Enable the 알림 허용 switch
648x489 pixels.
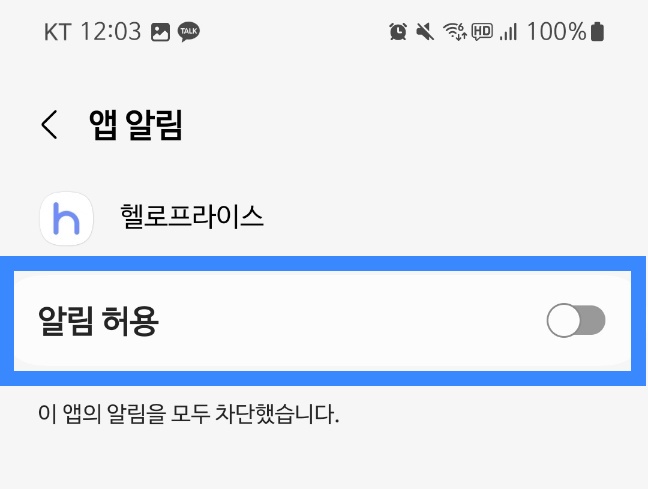[x=576, y=321]
